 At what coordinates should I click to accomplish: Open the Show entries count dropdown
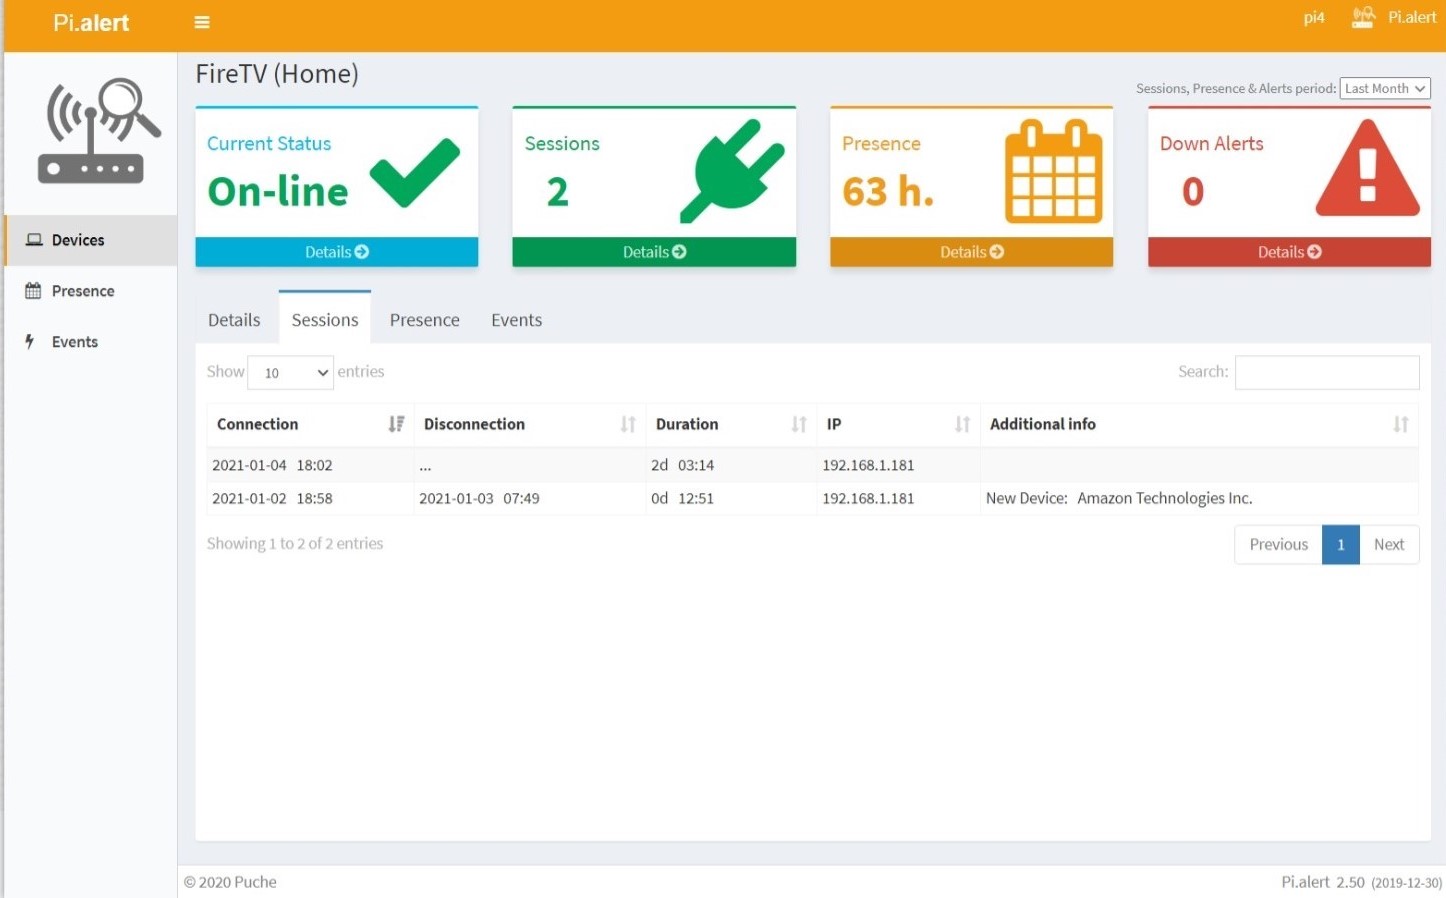point(290,373)
